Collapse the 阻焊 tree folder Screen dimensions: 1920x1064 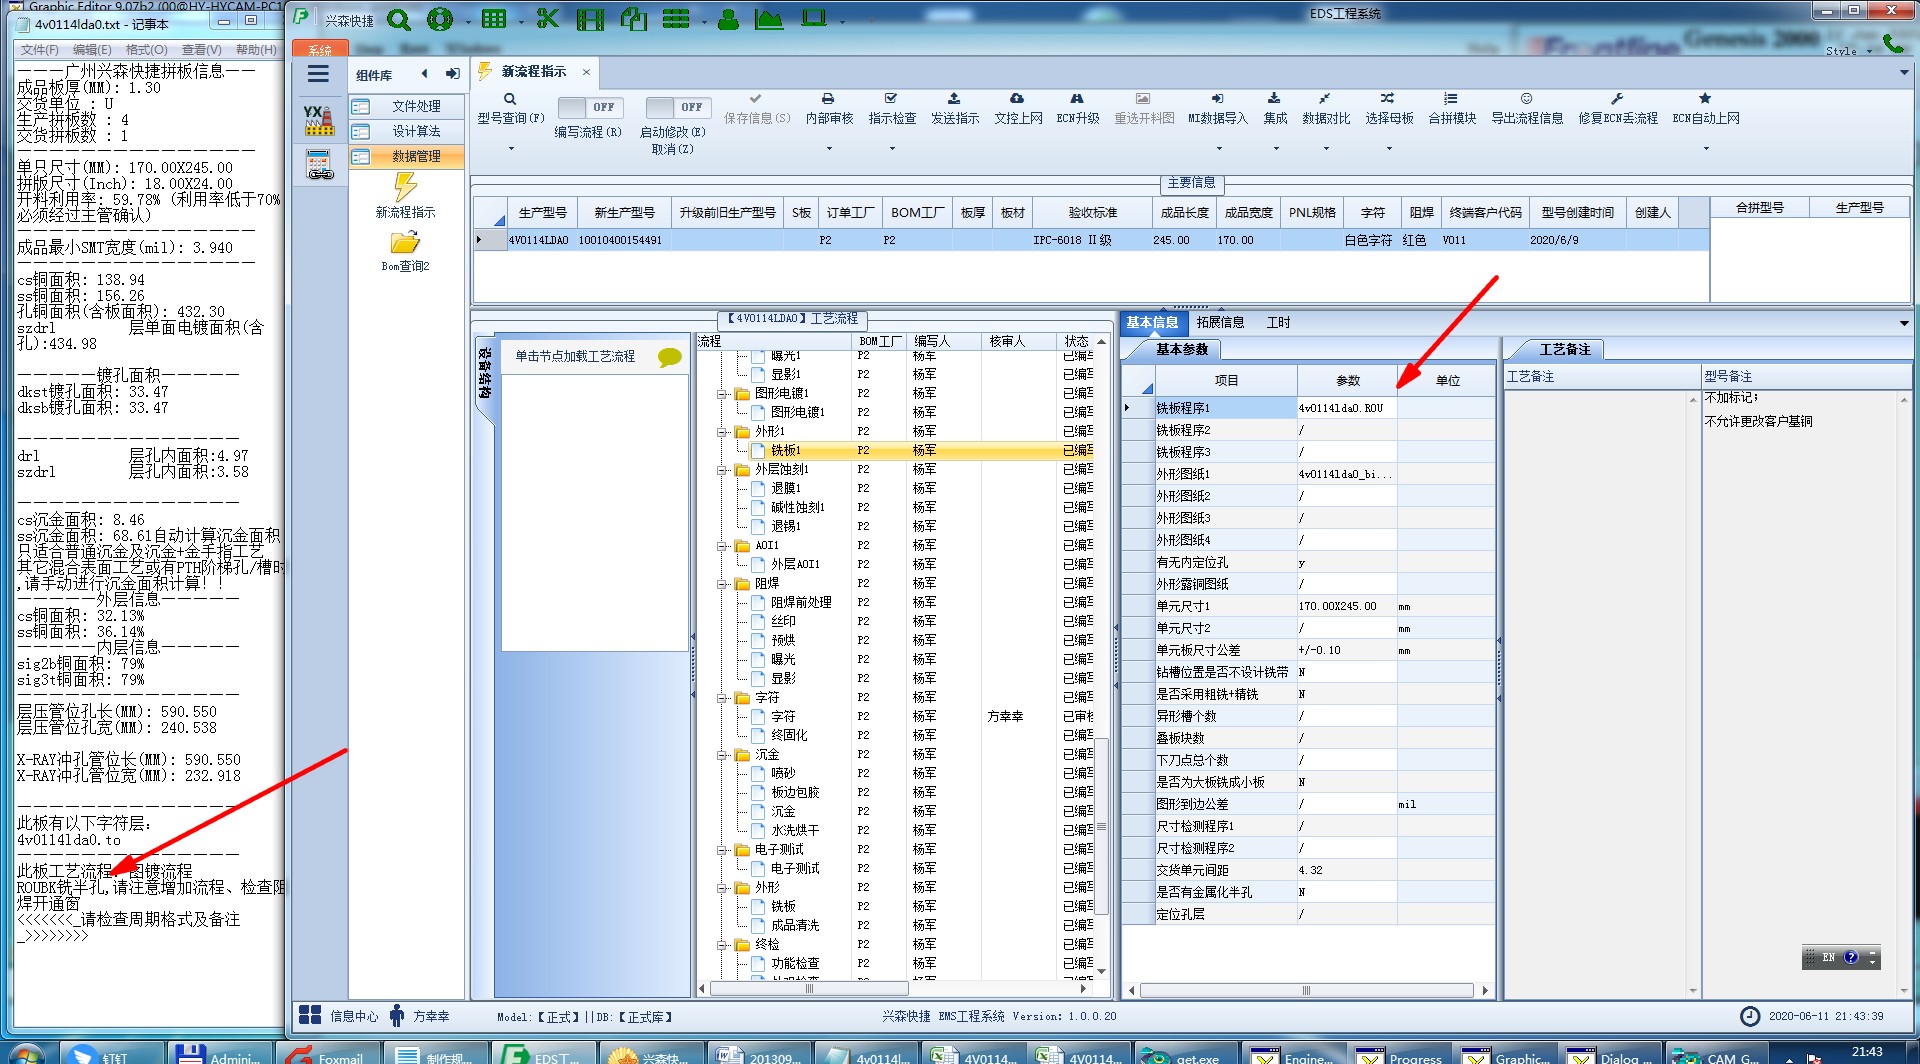[721, 584]
